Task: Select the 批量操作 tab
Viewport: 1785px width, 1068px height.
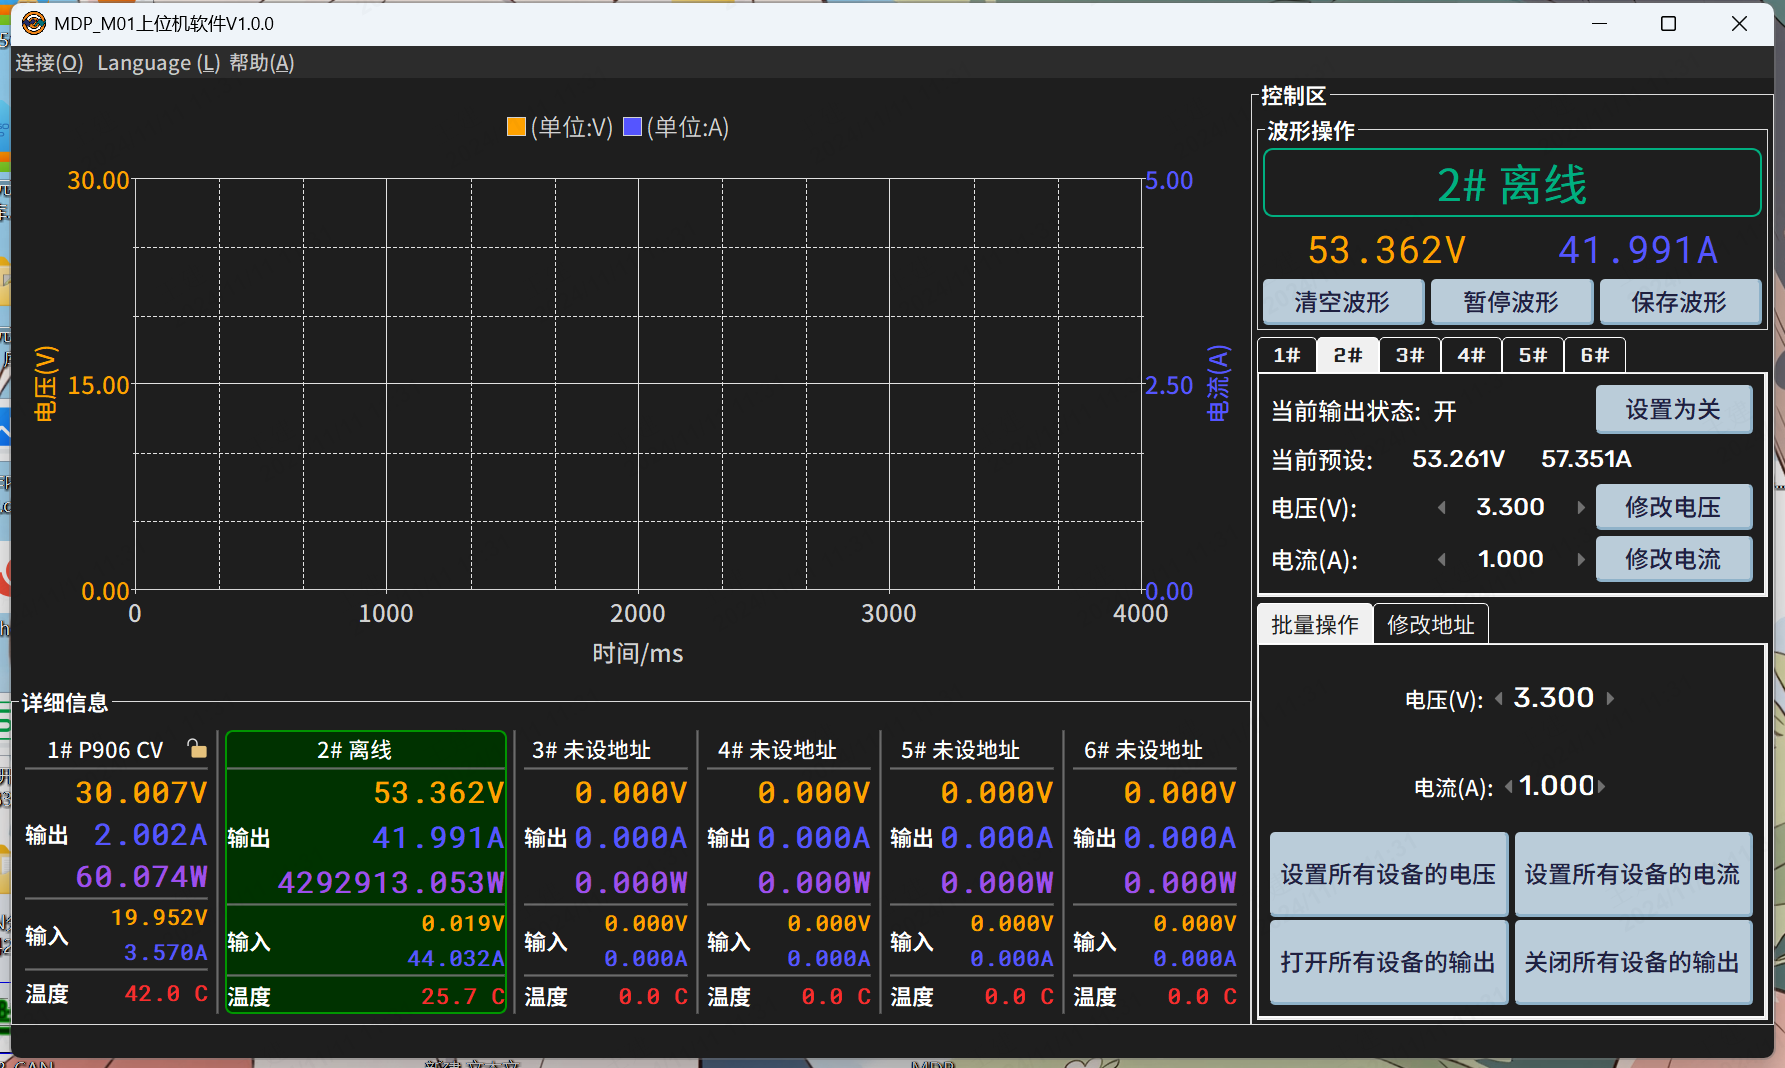Action: (1315, 625)
